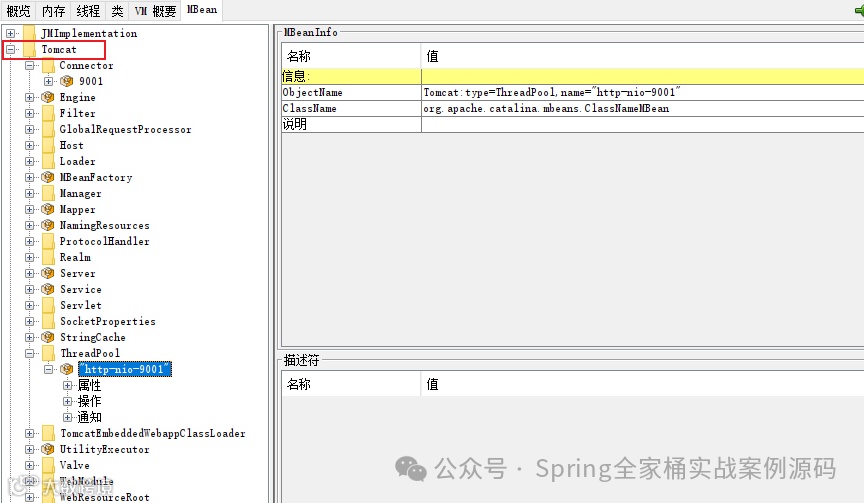Select the ProtocolHandler tree item

(x=105, y=241)
